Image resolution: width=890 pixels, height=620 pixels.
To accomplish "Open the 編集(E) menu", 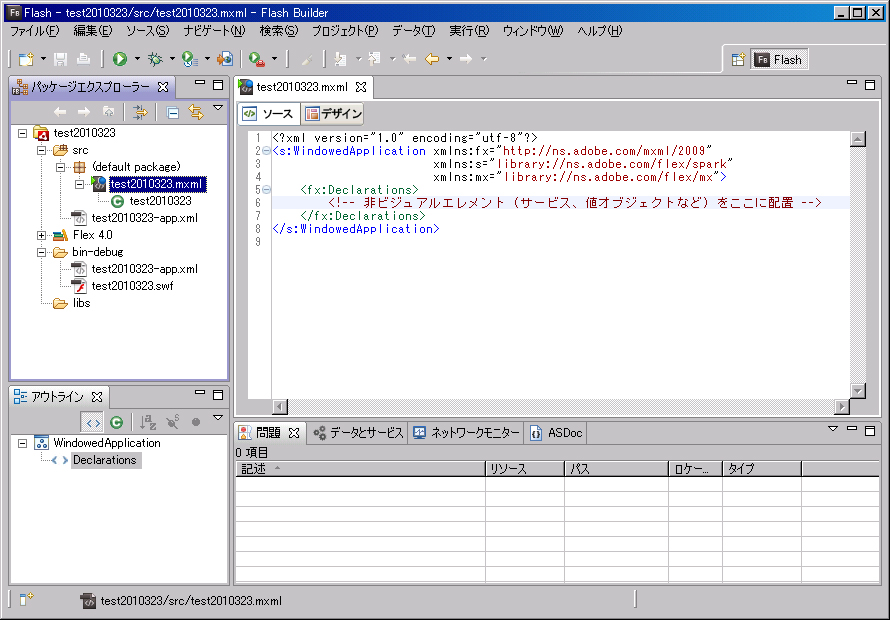I will click(93, 31).
